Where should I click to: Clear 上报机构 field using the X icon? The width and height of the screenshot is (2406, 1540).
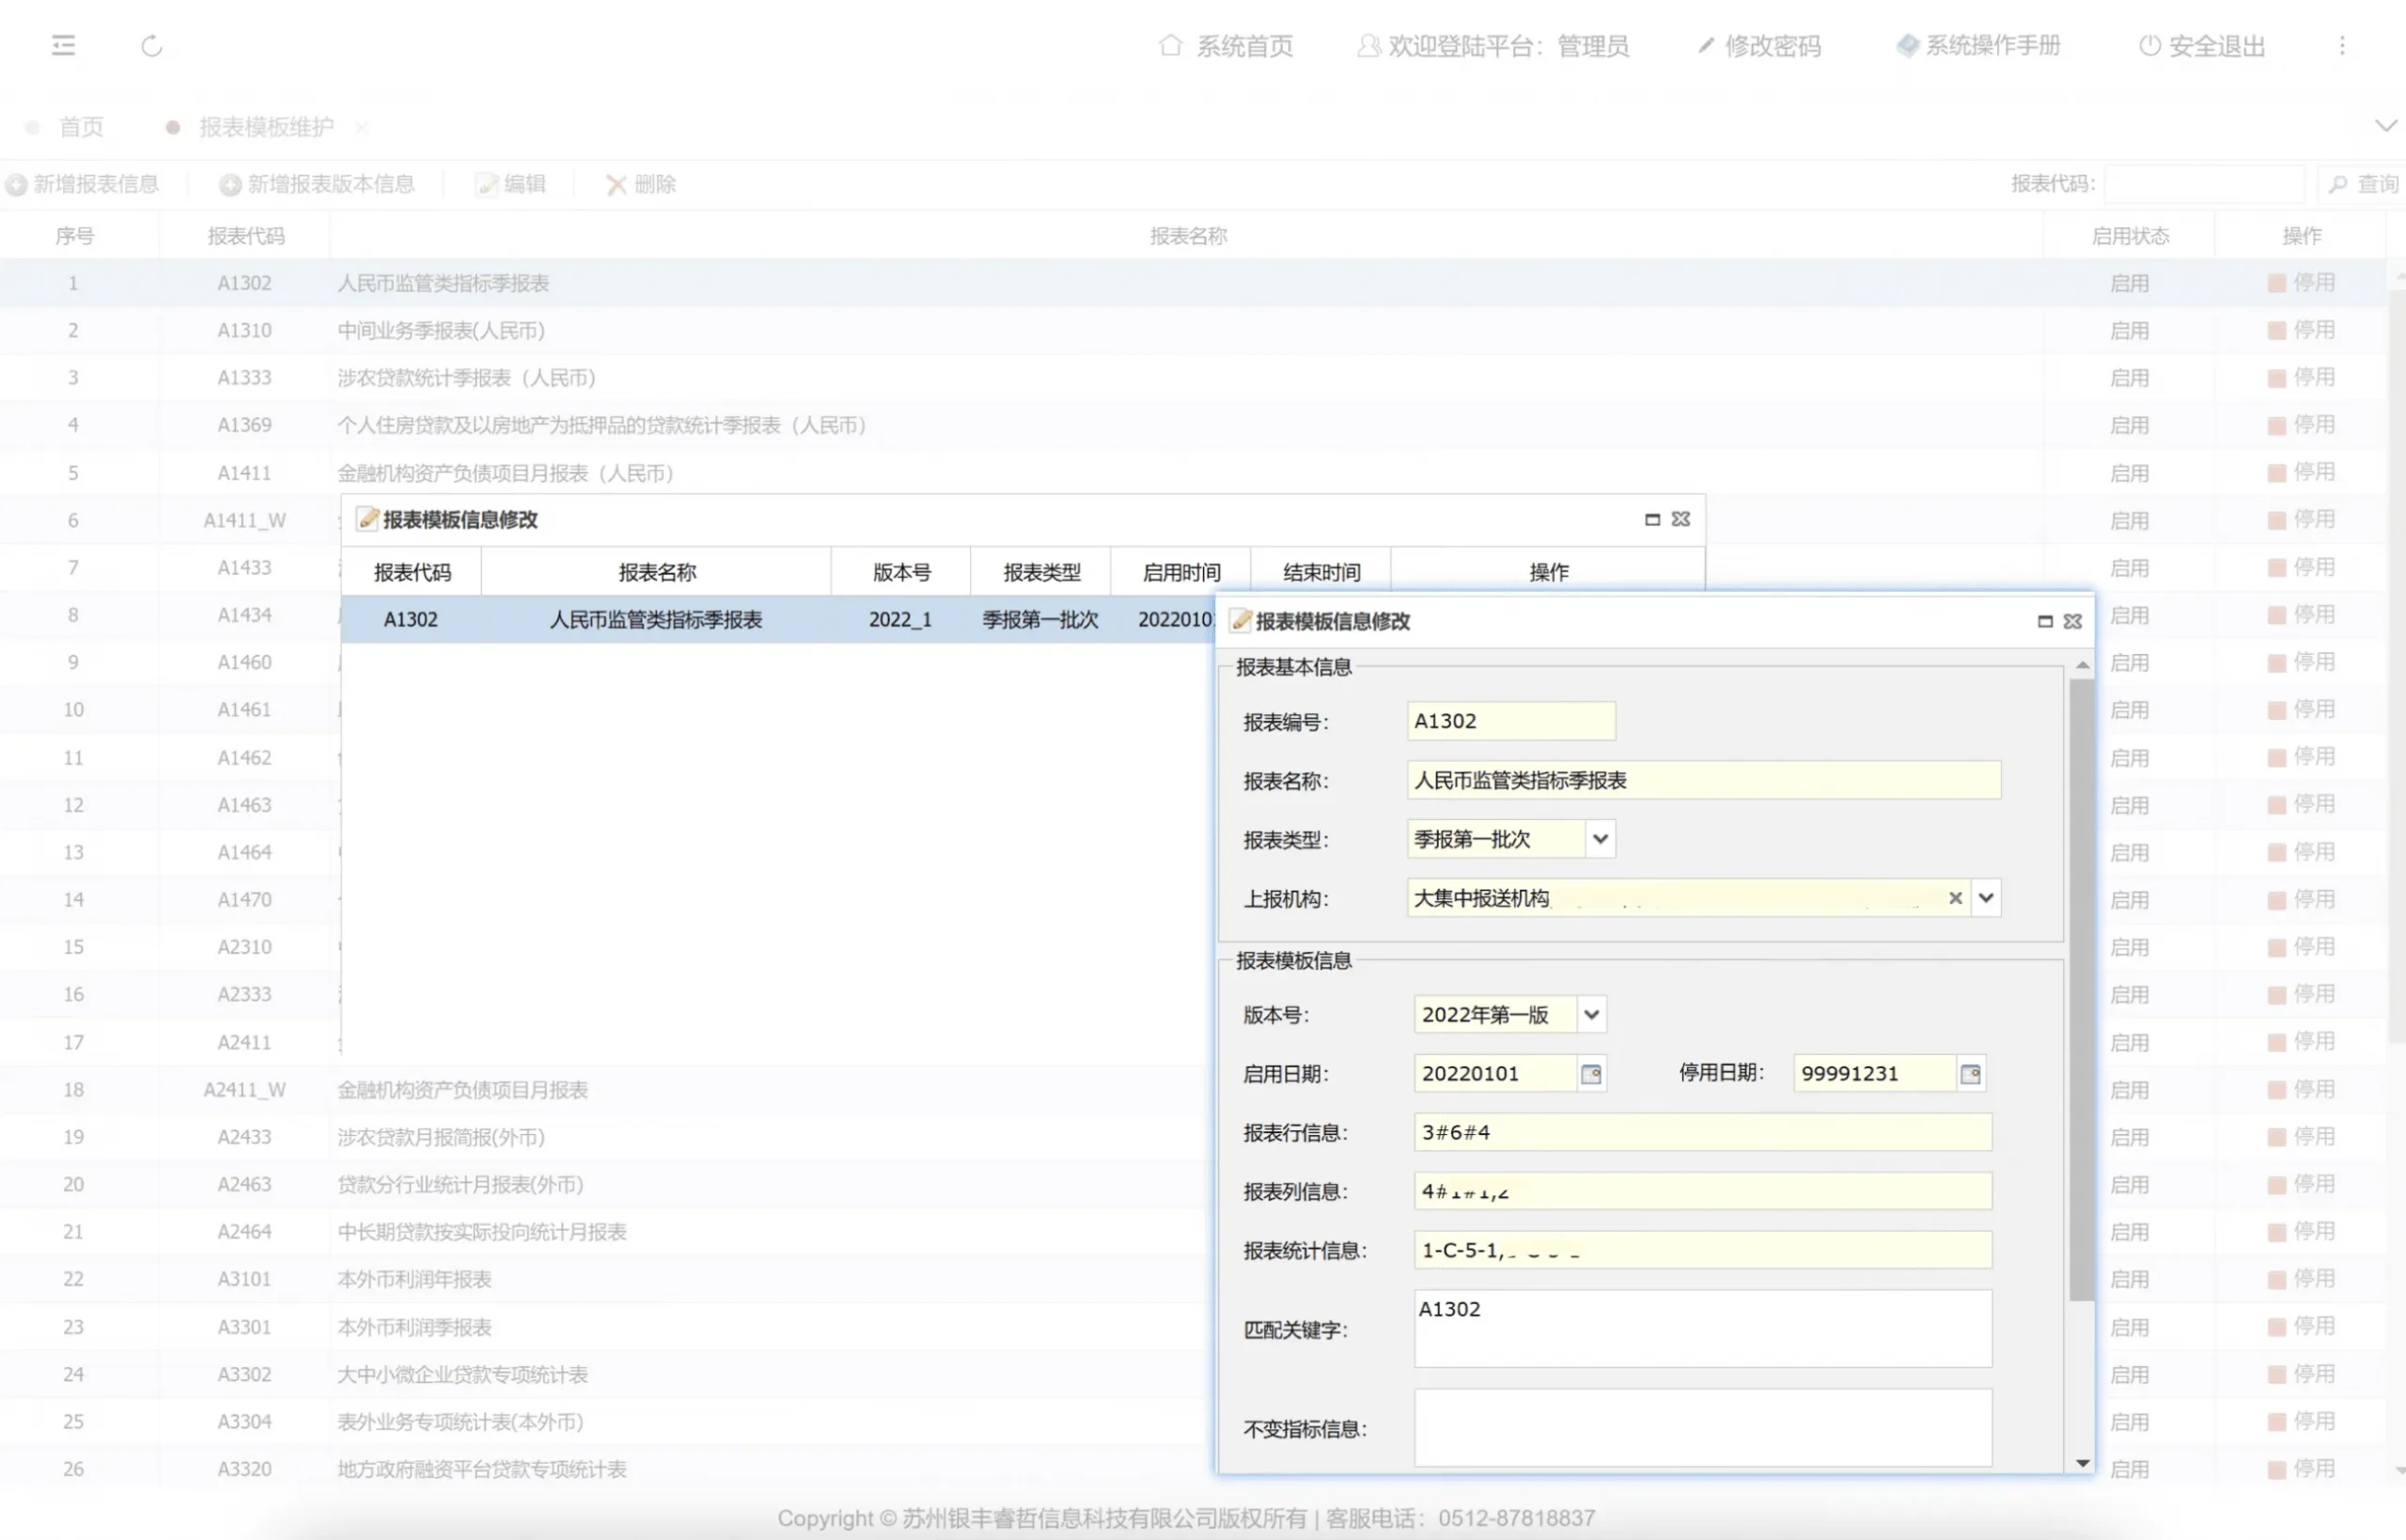pyautogui.click(x=1955, y=898)
